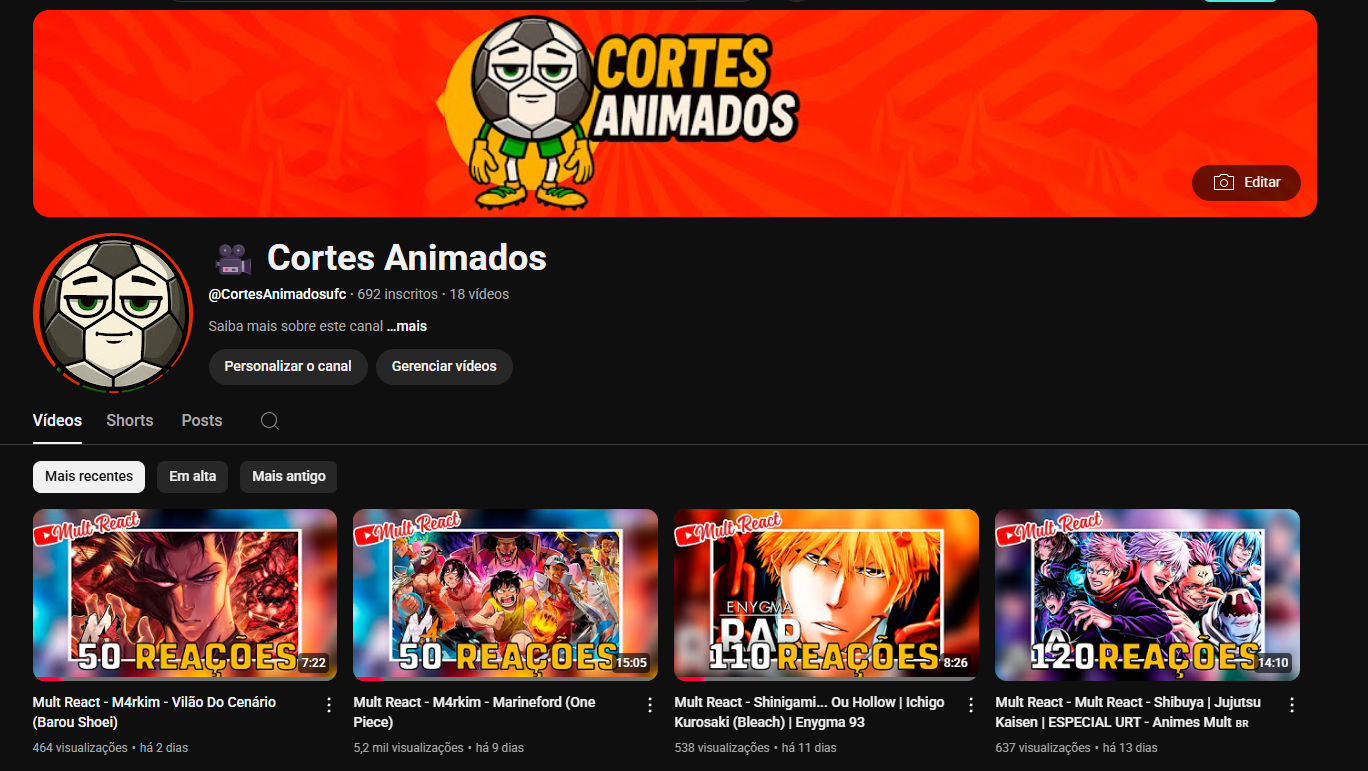Click 'Saiba mais sobre este canal' description
Image resolution: width=1368 pixels, height=771 pixels.
pos(296,326)
